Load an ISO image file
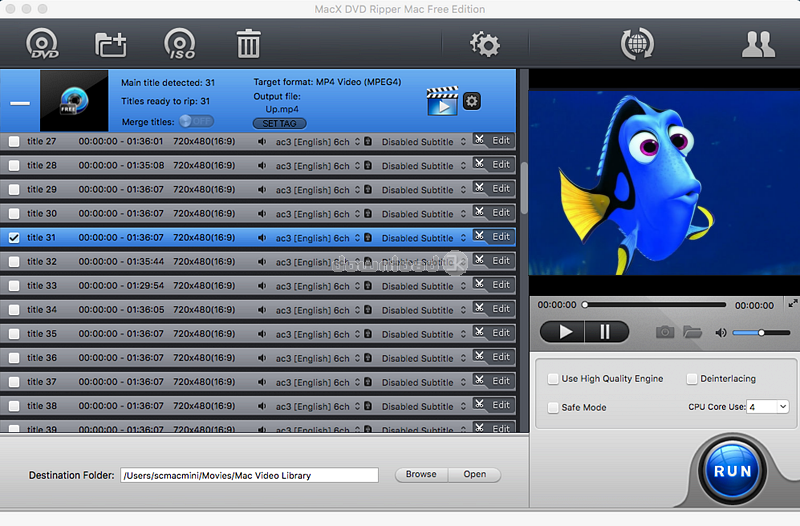 [x=180, y=44]
